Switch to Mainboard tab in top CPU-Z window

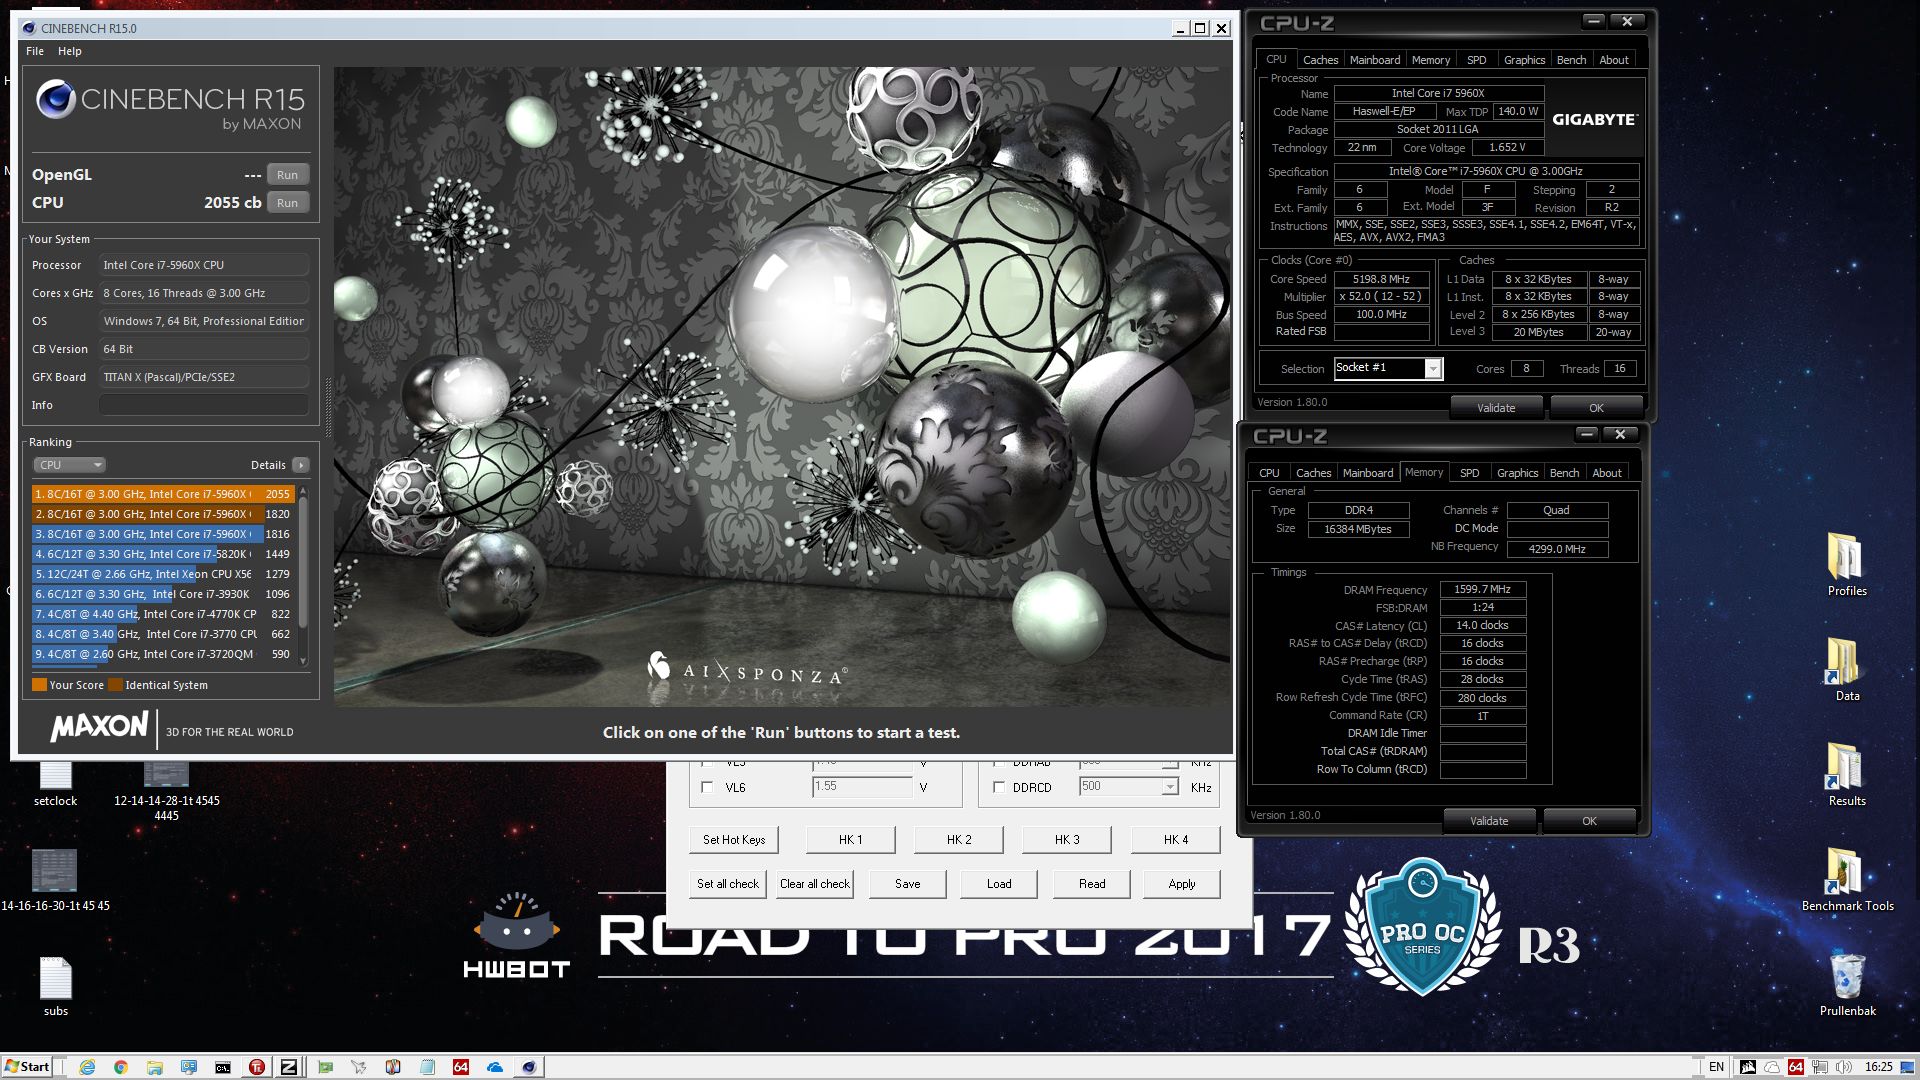(1375, 60)
